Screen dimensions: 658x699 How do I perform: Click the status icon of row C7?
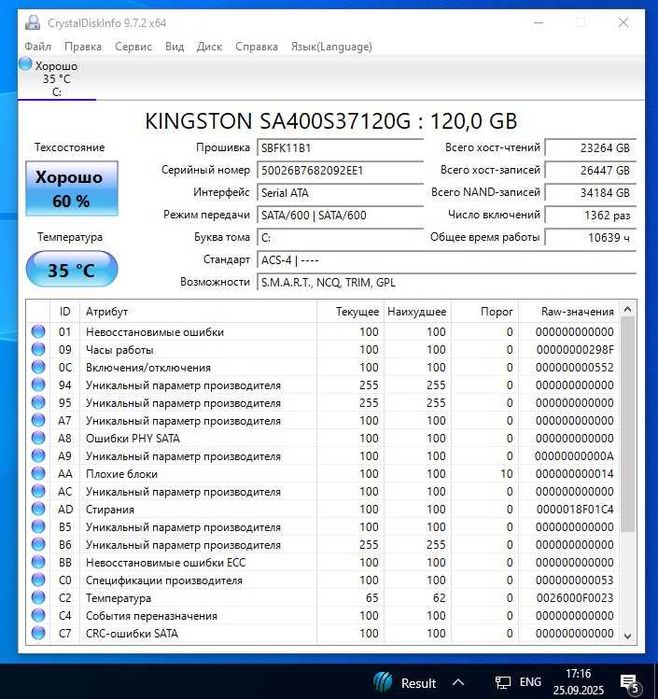tap(38, 633)
